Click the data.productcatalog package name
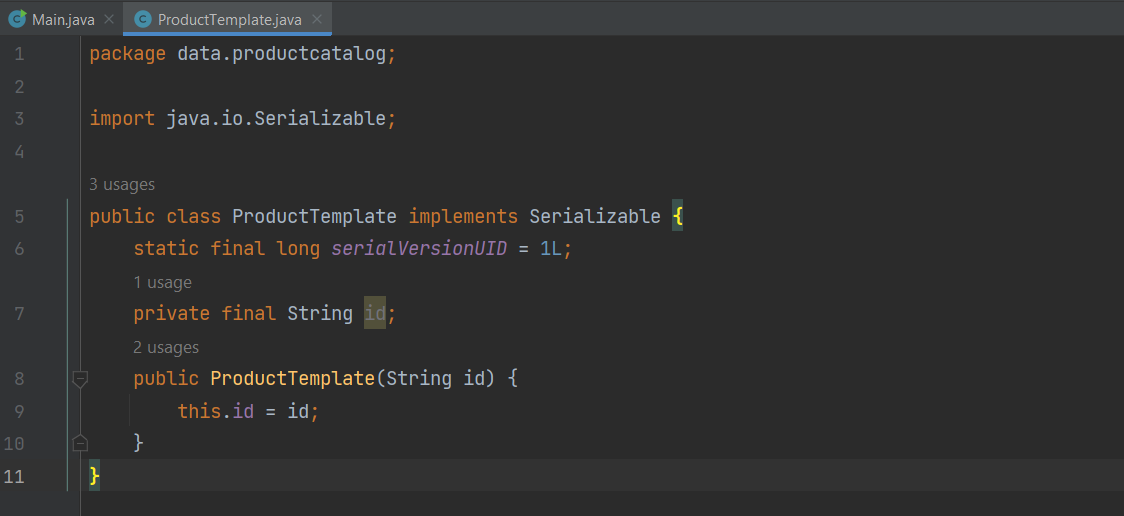This screenshot has height=516, width=1124. pos(281,54)
